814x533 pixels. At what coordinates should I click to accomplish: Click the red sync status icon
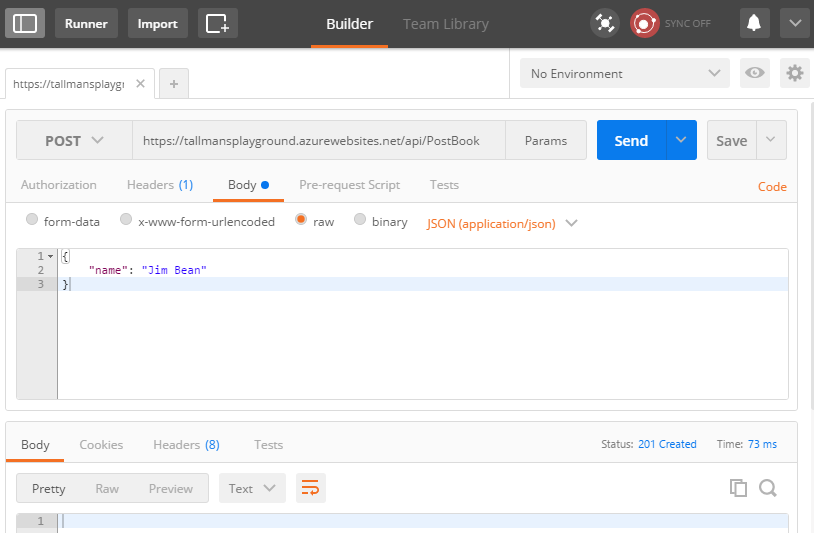[x=644, y=23]
